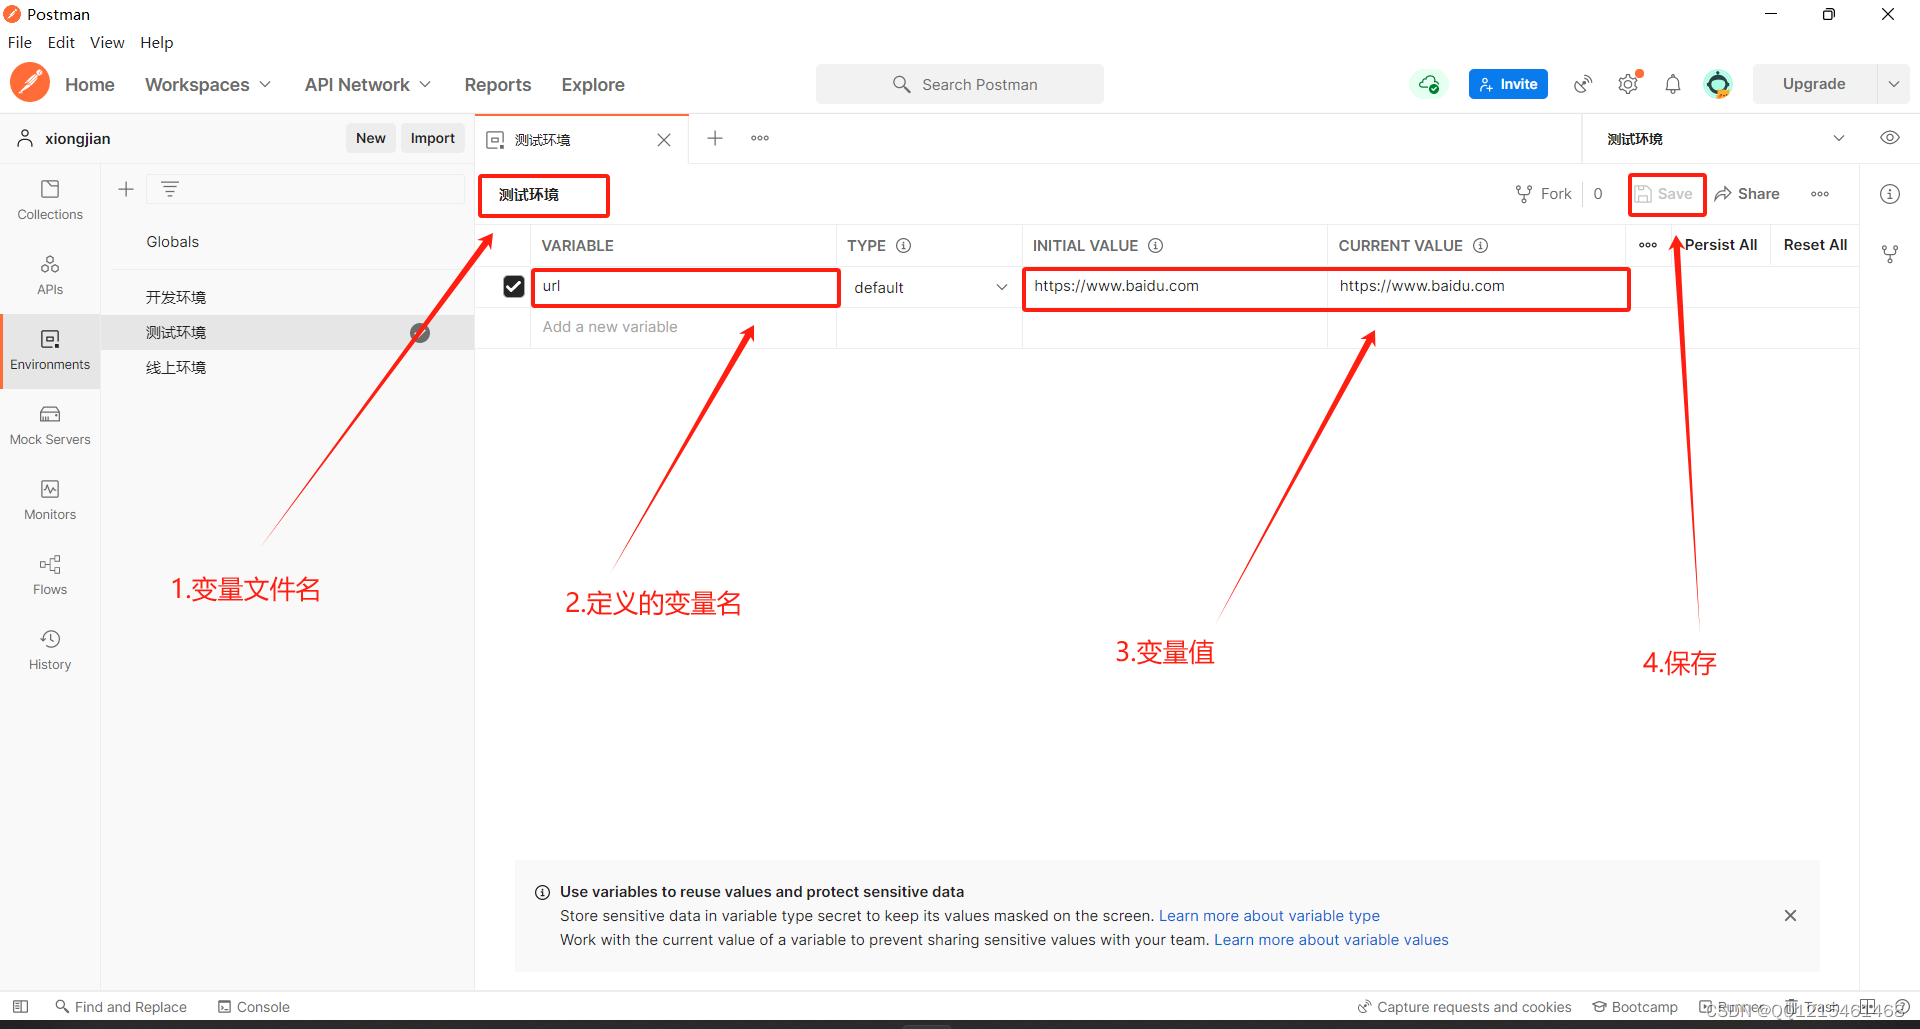This screenshot has width=1920, height=1029.
Task: Open Find and Replace
Action: (x=121, y=1007)
